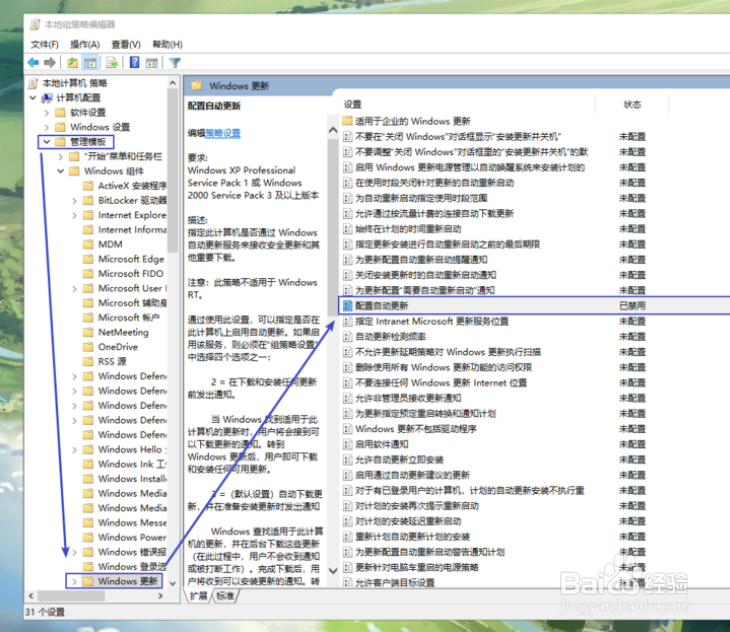730x632 pixels.
Task: Select 允许自动更新立即安装 policy
Action: [x=399, y=460]
